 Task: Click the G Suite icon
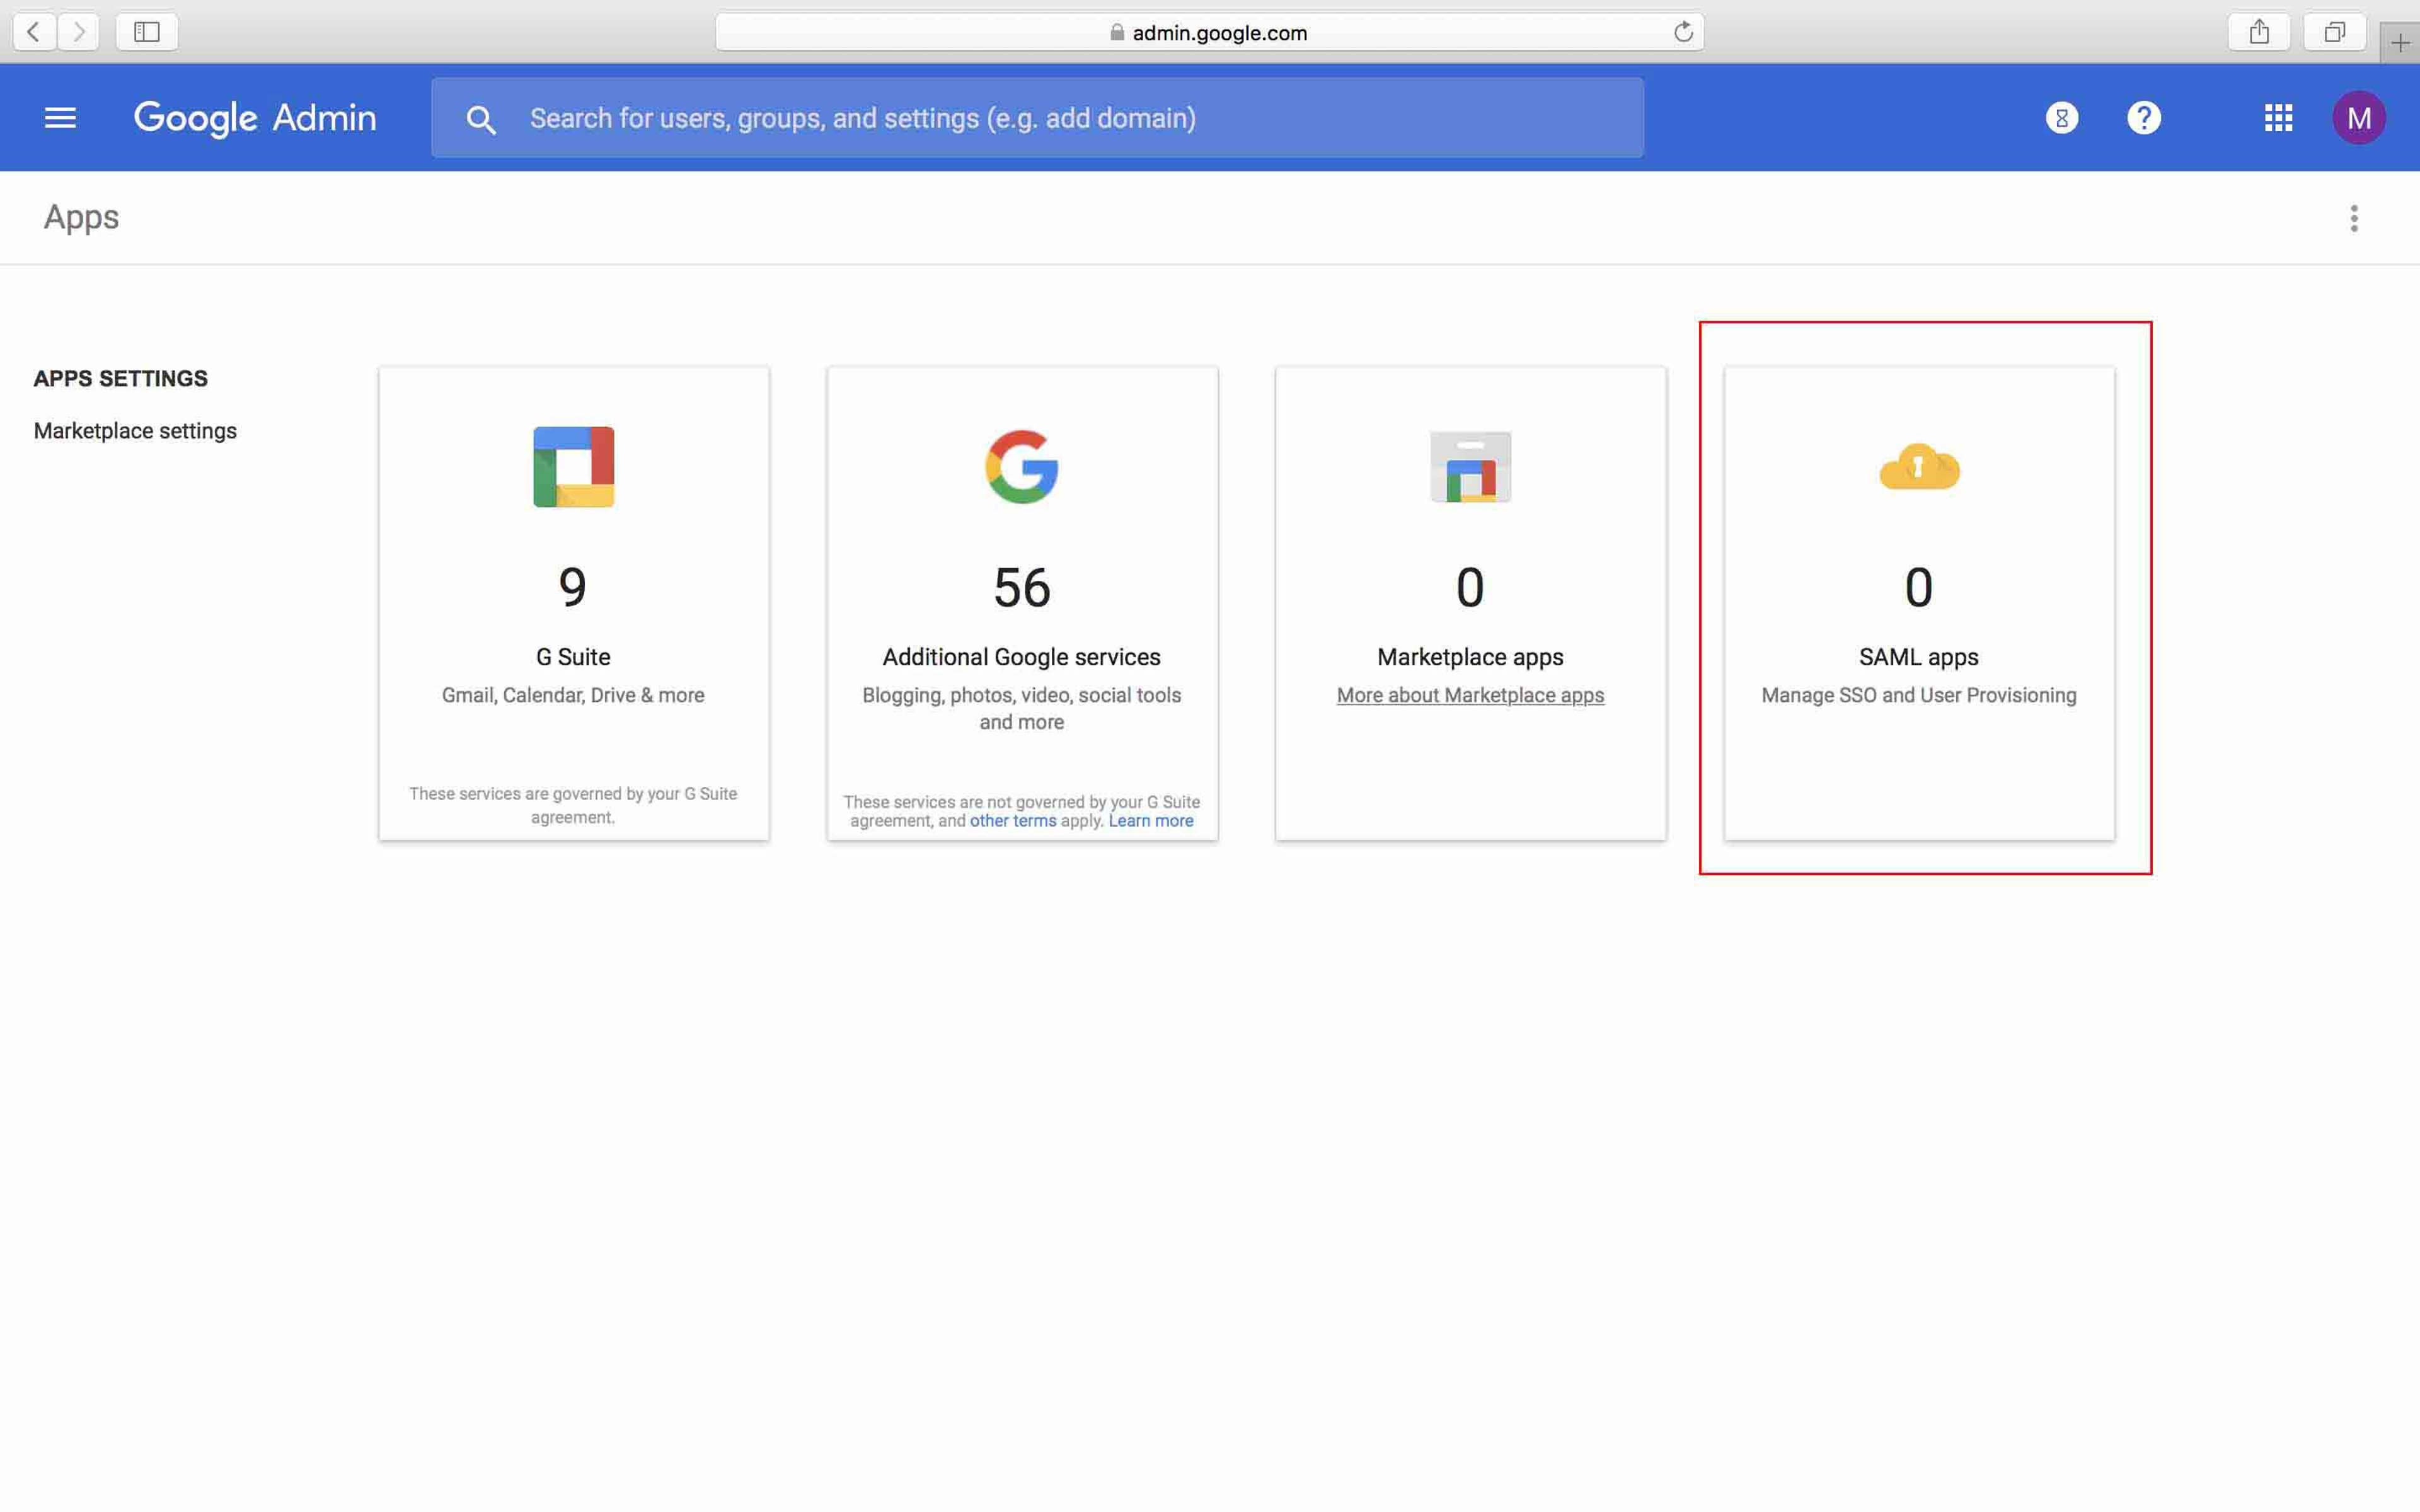point(573,467)
